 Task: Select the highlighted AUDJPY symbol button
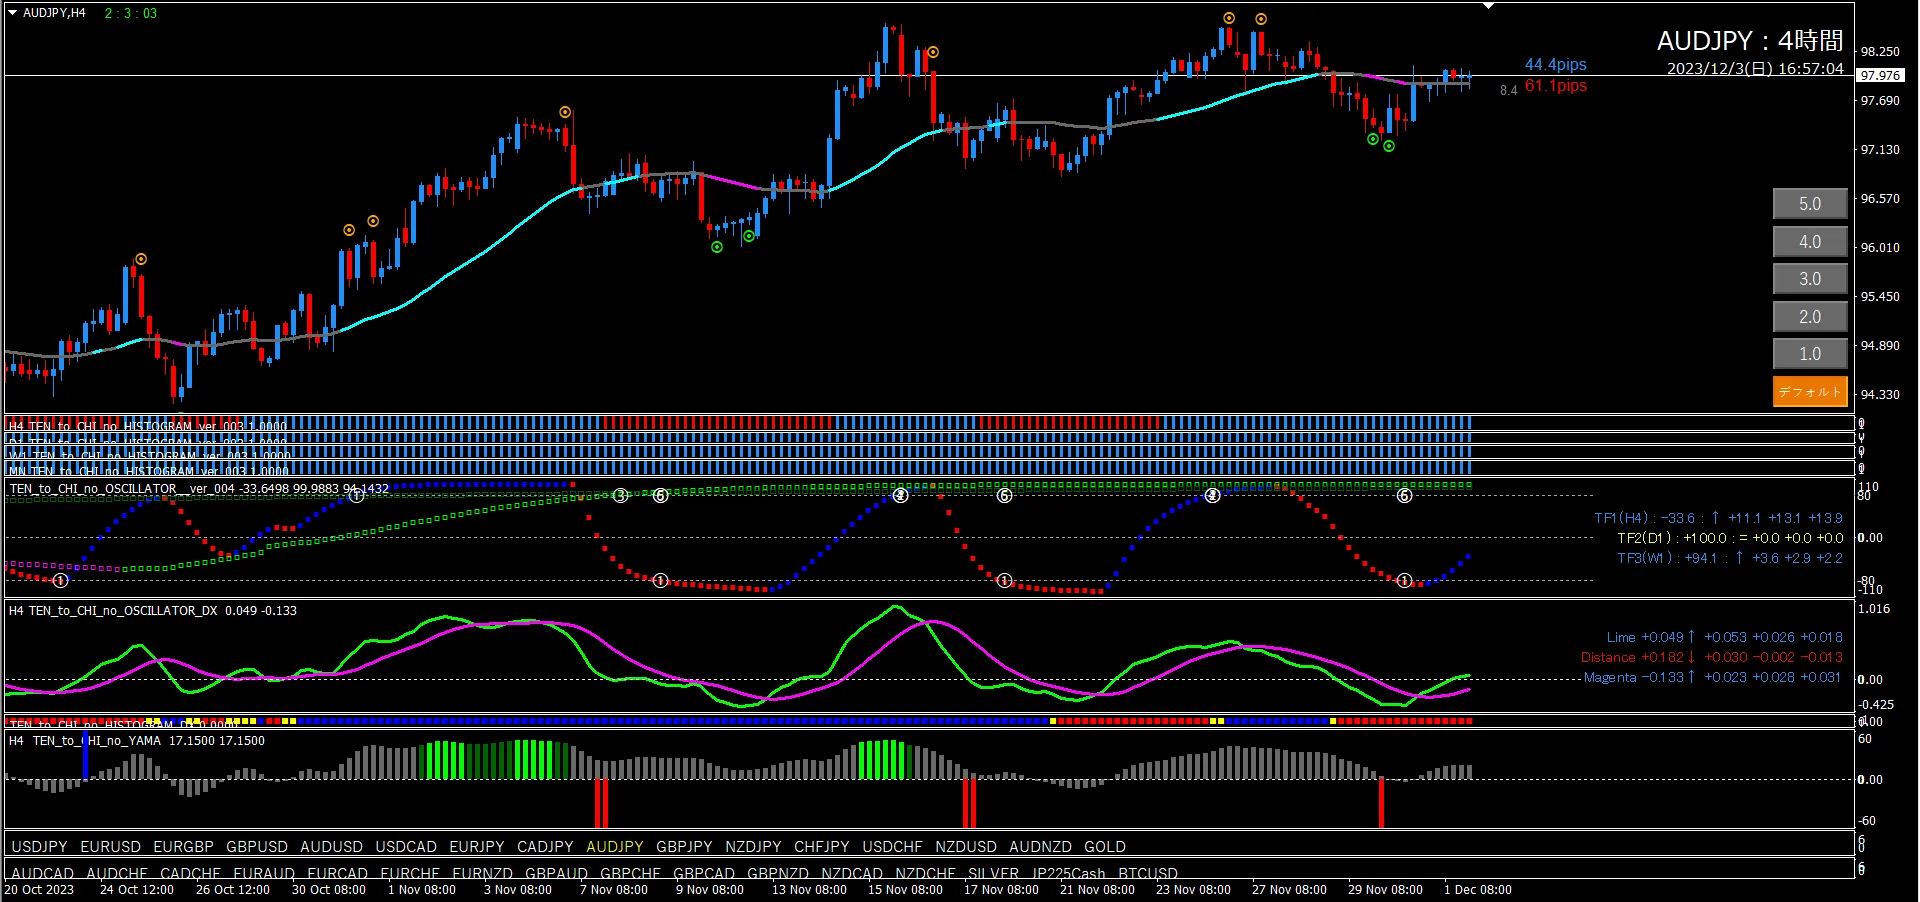tap(615, 847)
